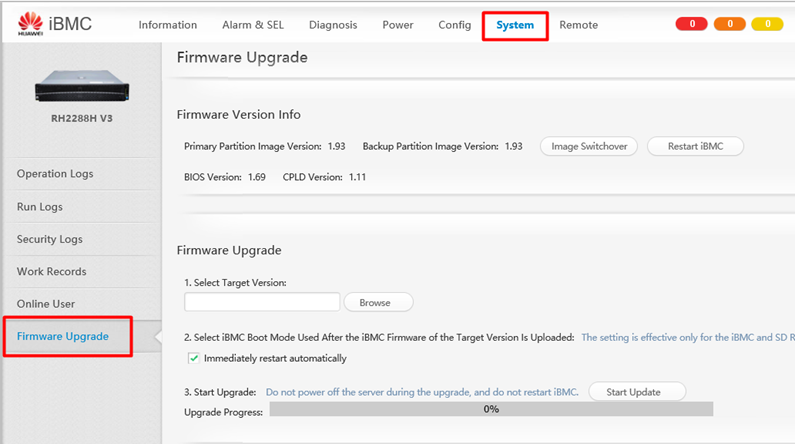795x444 pixels.
Task: Click the red critical alarm counter
Action: 691,24
